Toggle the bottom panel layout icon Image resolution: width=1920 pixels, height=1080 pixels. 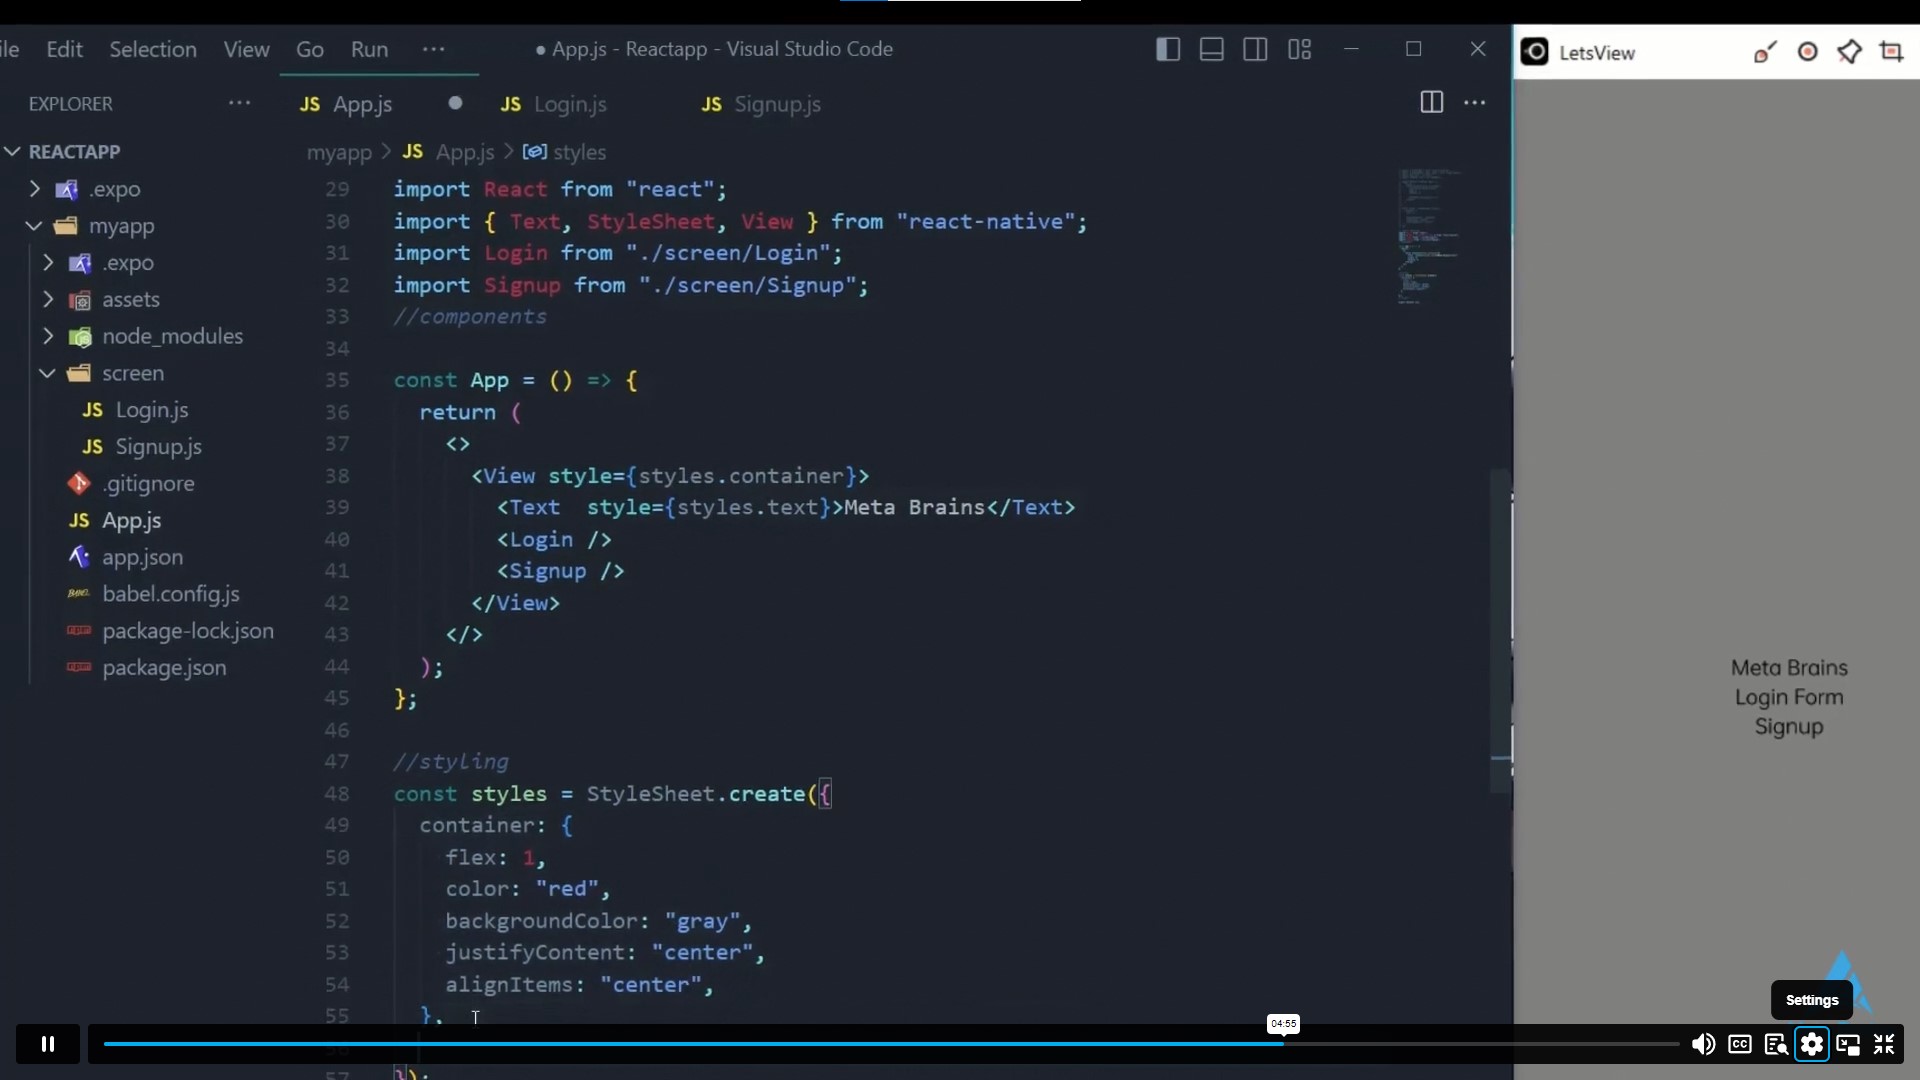[x=1211, y=48]
